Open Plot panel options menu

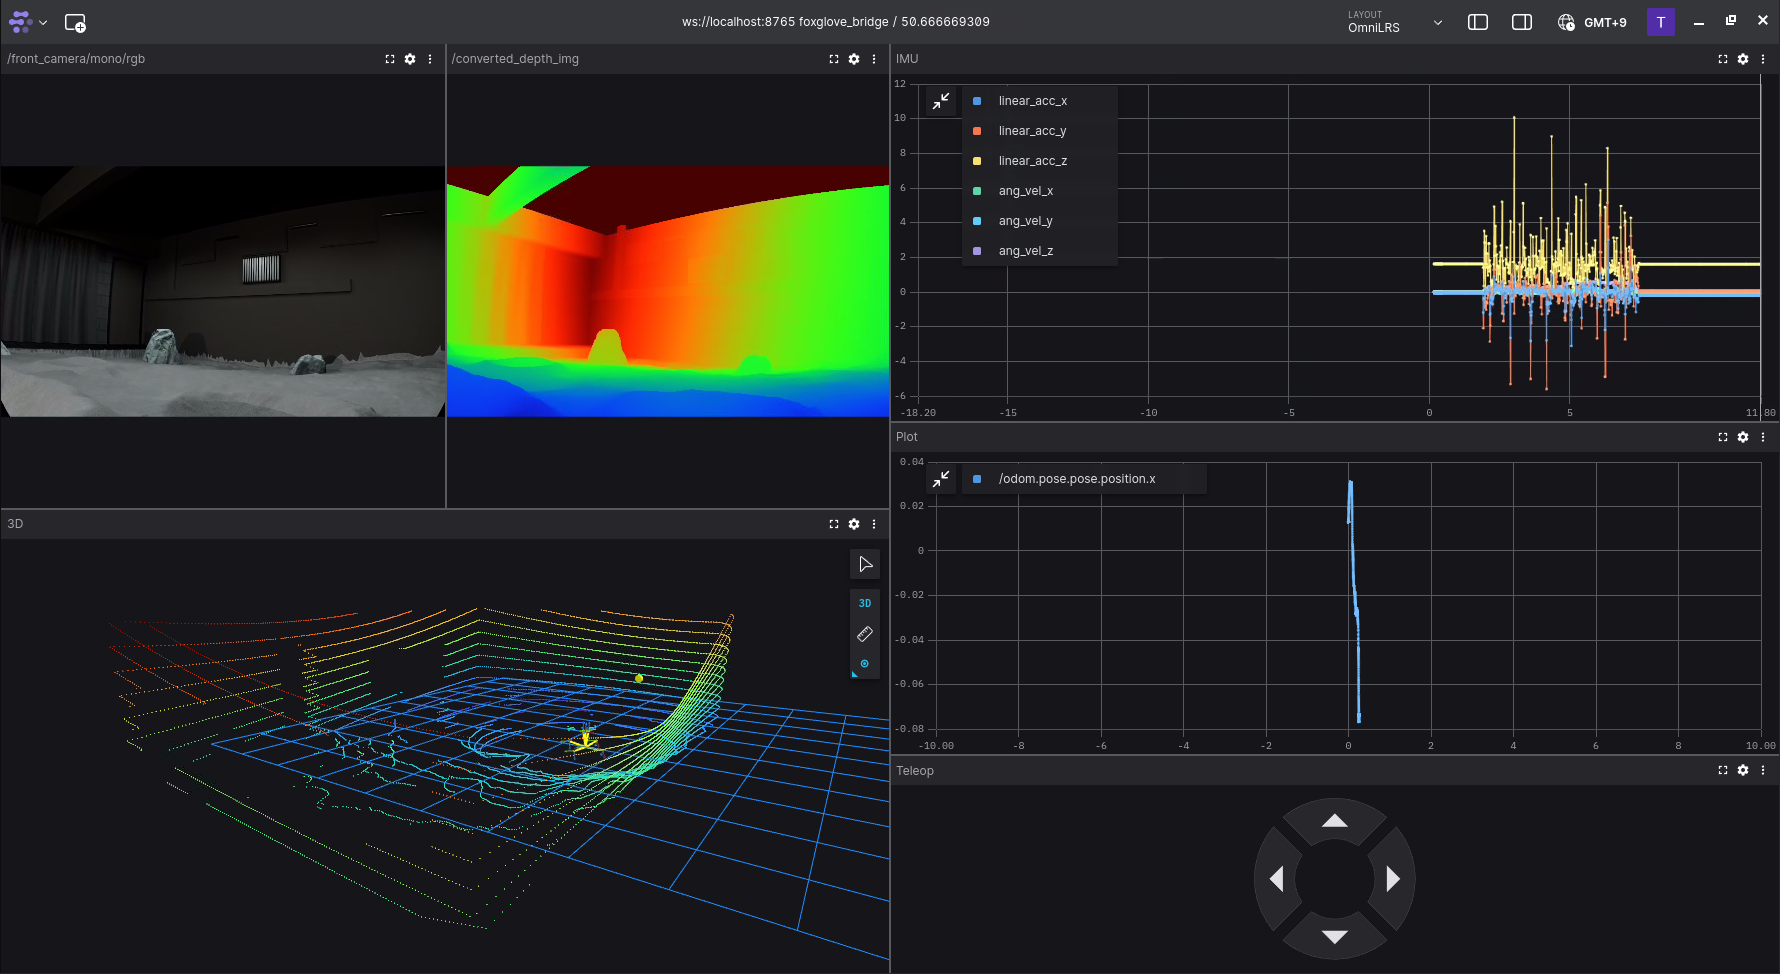(1763, 437)
